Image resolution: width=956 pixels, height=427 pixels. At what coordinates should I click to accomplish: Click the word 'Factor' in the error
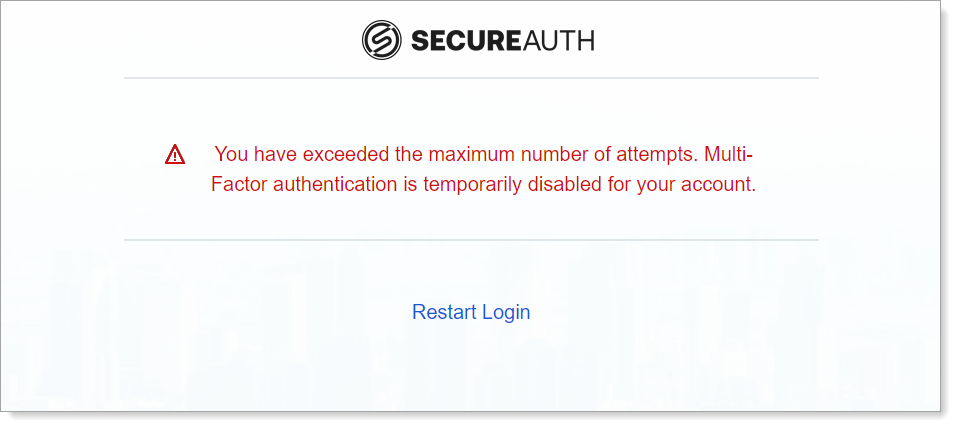[x=239, y=184]
